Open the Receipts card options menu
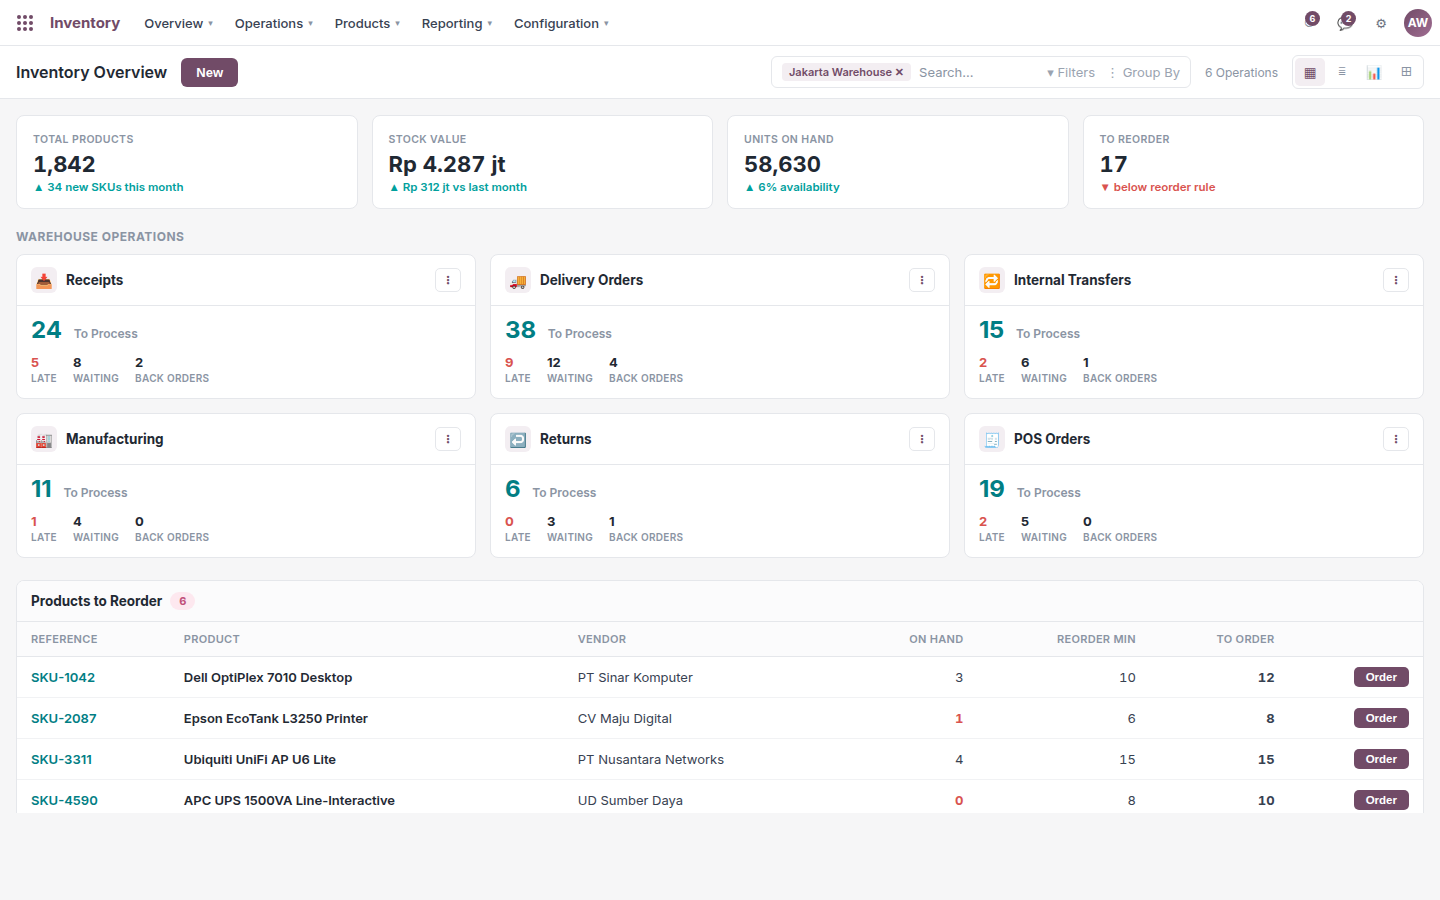Screen dimensions: 1440x900 [x=448, y=280]
